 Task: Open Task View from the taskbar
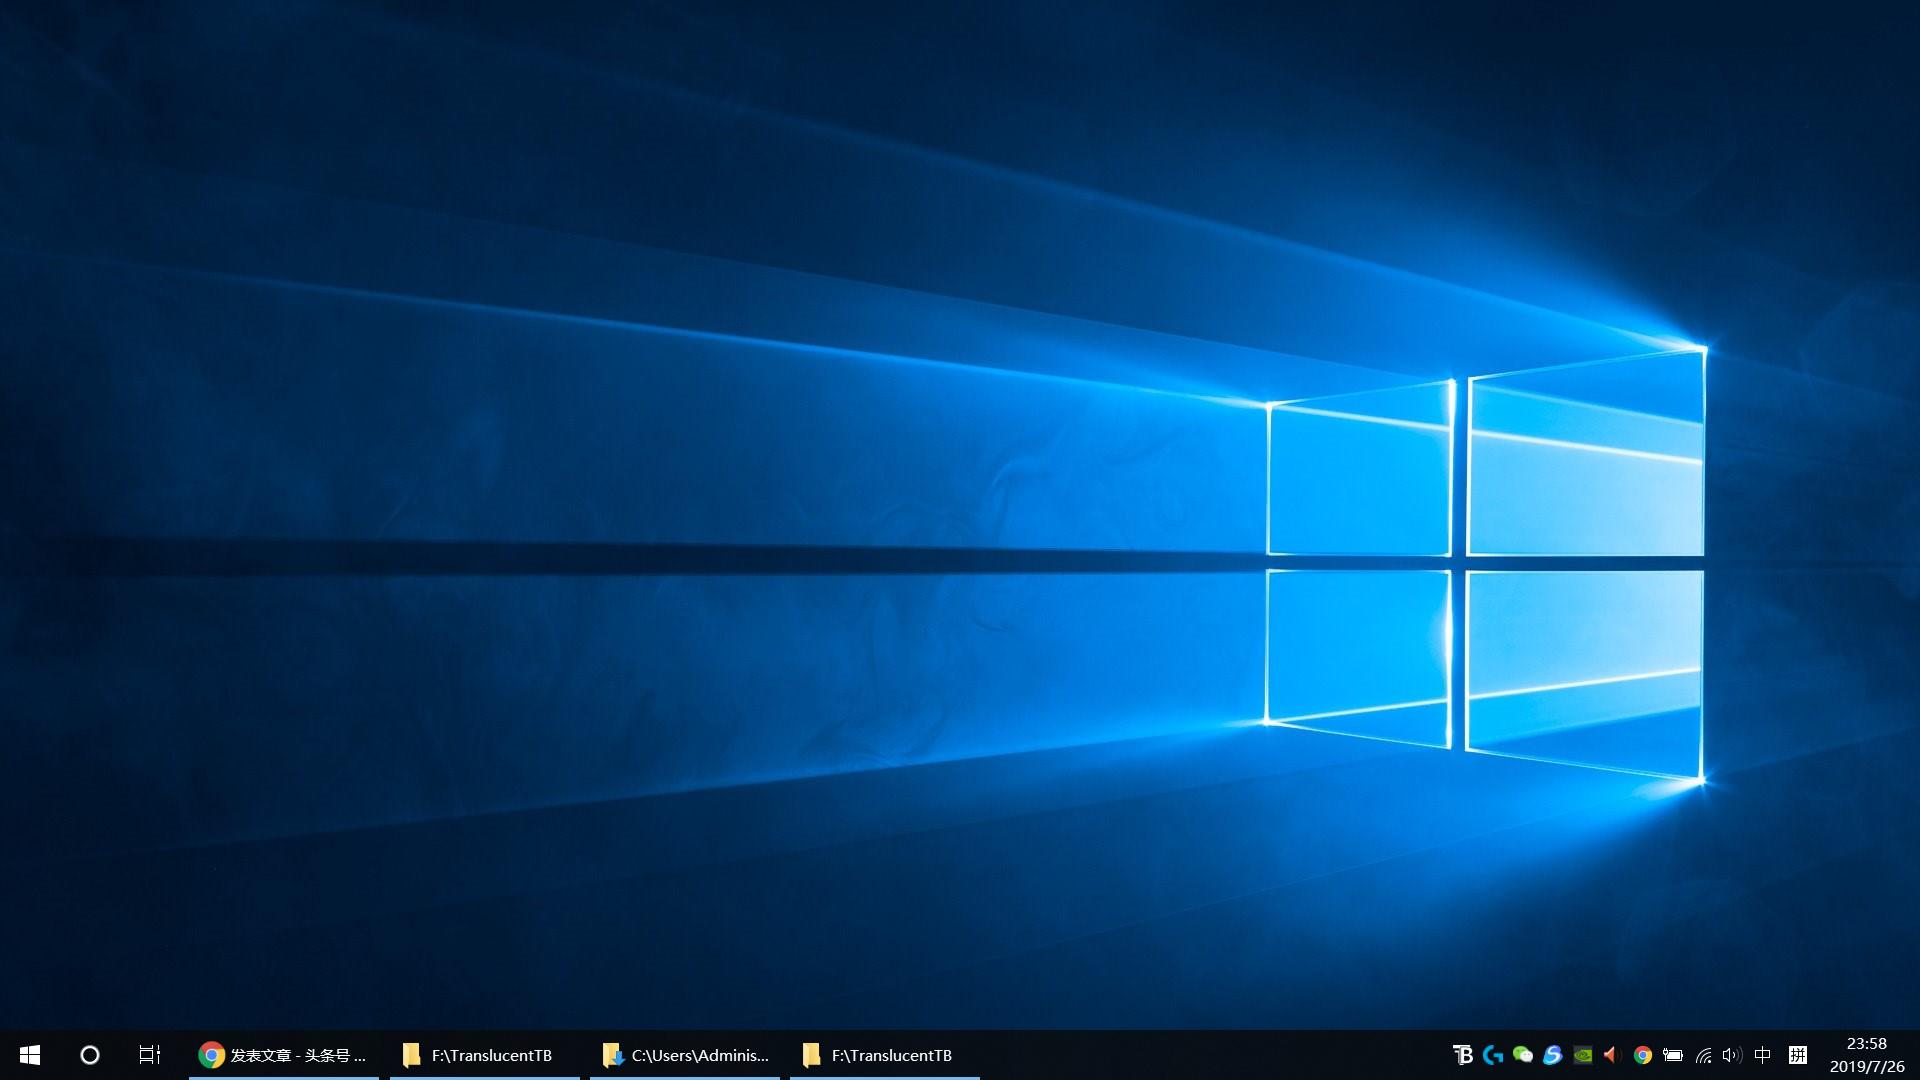(150, 1055)
